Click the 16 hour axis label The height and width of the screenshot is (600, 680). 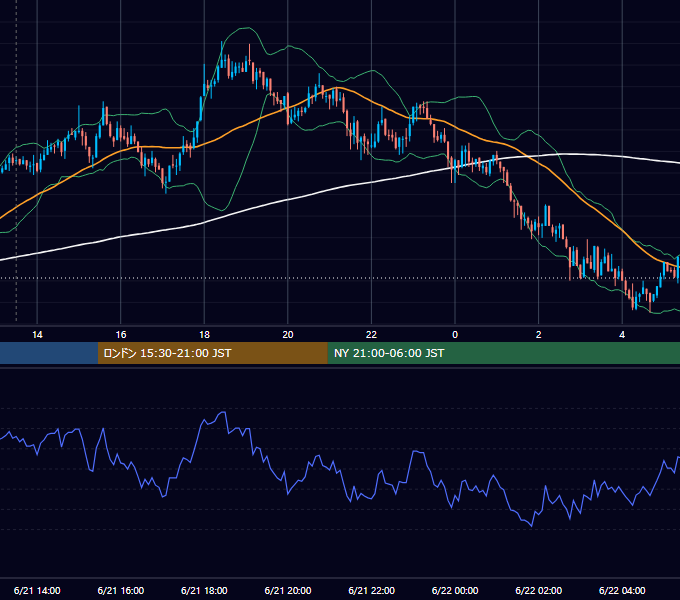[x=121, y=335]
